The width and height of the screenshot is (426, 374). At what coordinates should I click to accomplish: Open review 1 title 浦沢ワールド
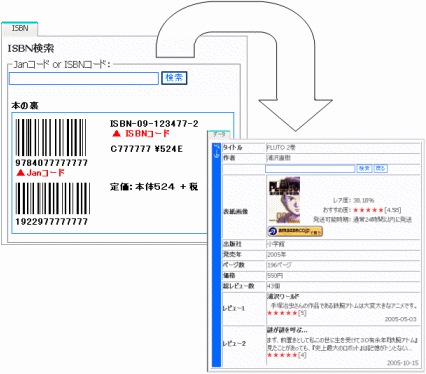click(283, 296)
